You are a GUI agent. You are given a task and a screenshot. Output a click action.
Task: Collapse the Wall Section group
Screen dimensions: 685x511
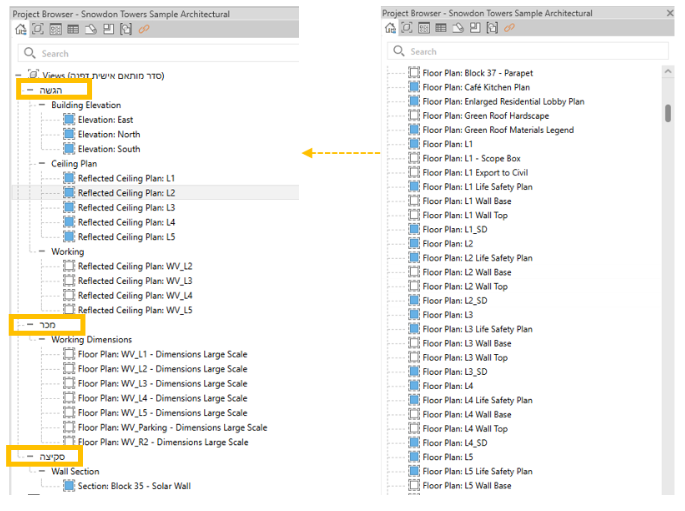42,471
